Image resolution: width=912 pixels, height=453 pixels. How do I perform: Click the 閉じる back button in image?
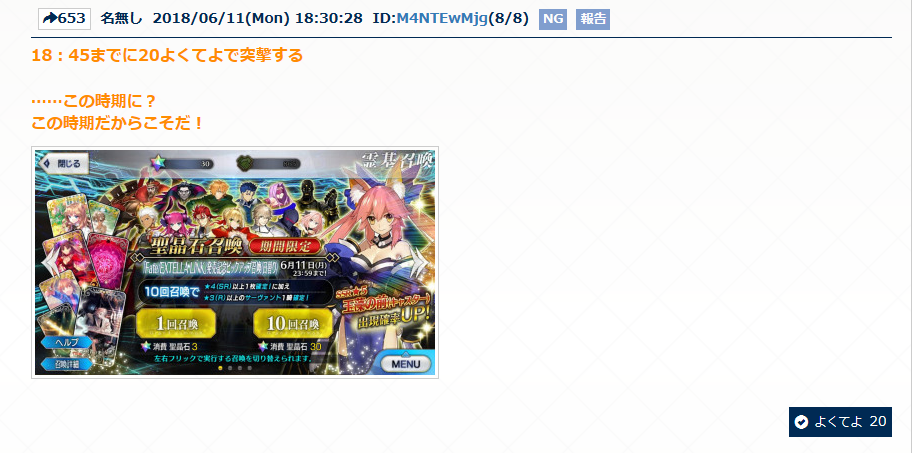click(x=63, y=163)
